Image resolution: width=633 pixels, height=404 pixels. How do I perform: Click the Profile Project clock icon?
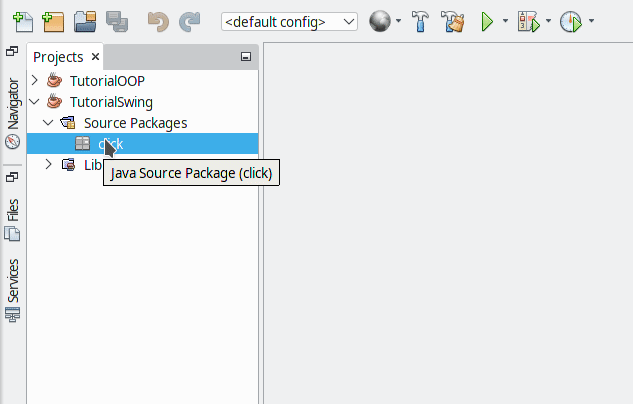pos(571,21)
